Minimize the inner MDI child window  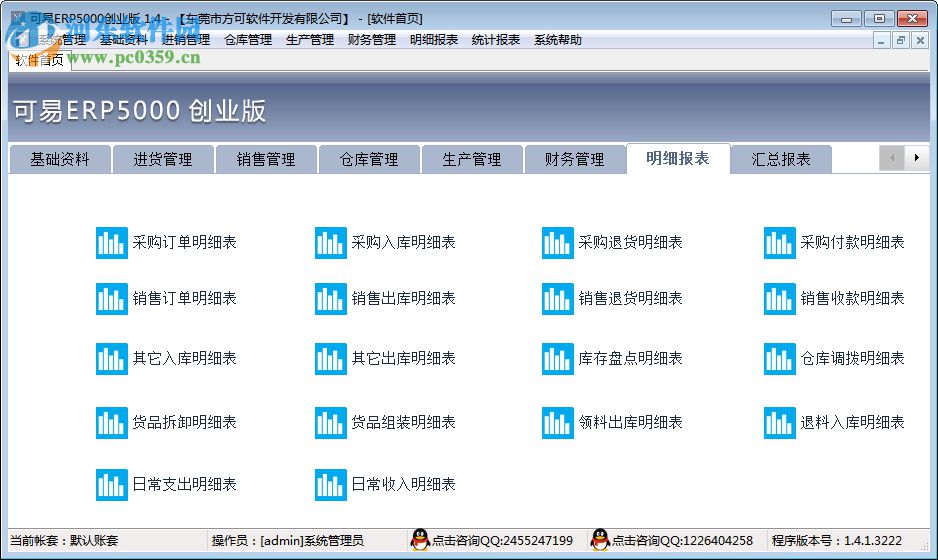(881, 41)
